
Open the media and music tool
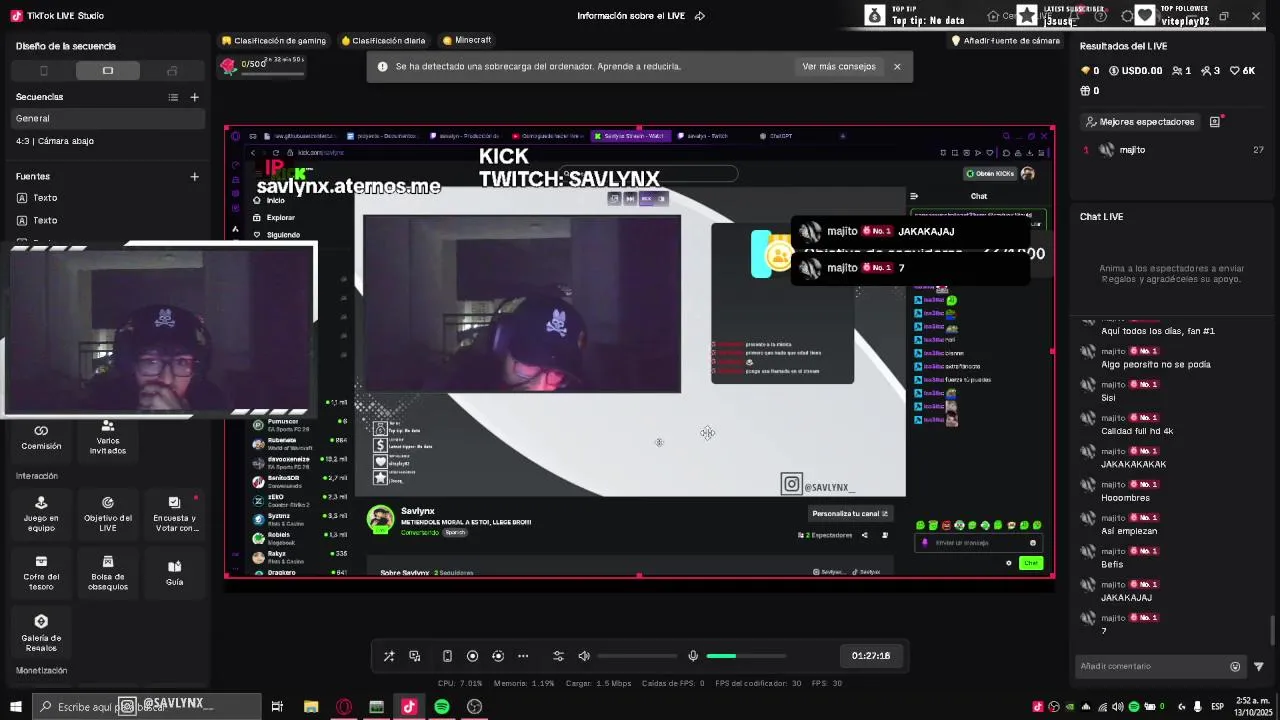point(415,656)
